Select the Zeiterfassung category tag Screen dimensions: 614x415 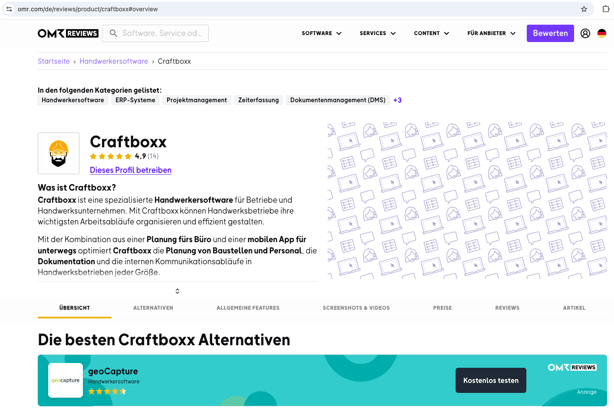click(x=258, y=100)
